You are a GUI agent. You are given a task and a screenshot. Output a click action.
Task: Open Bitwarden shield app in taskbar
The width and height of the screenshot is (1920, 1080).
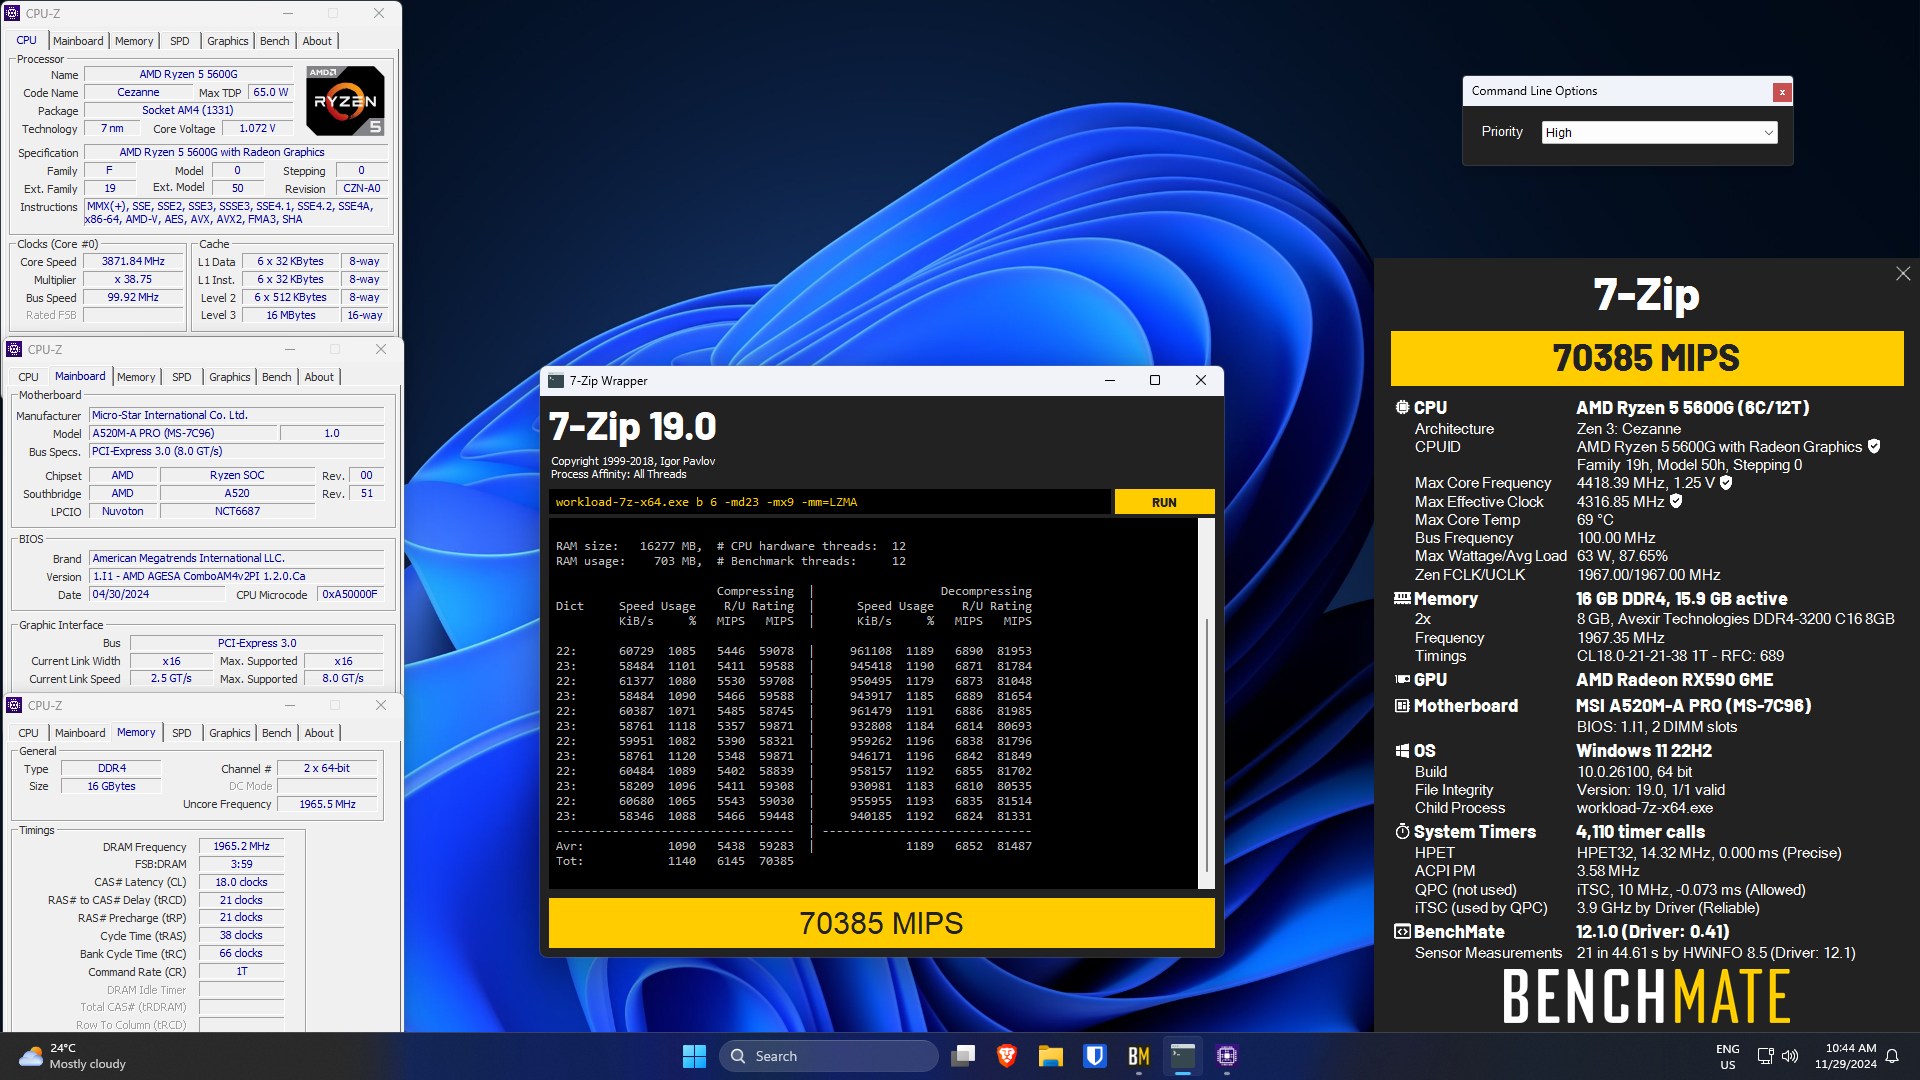(x=1094, y=1056)
